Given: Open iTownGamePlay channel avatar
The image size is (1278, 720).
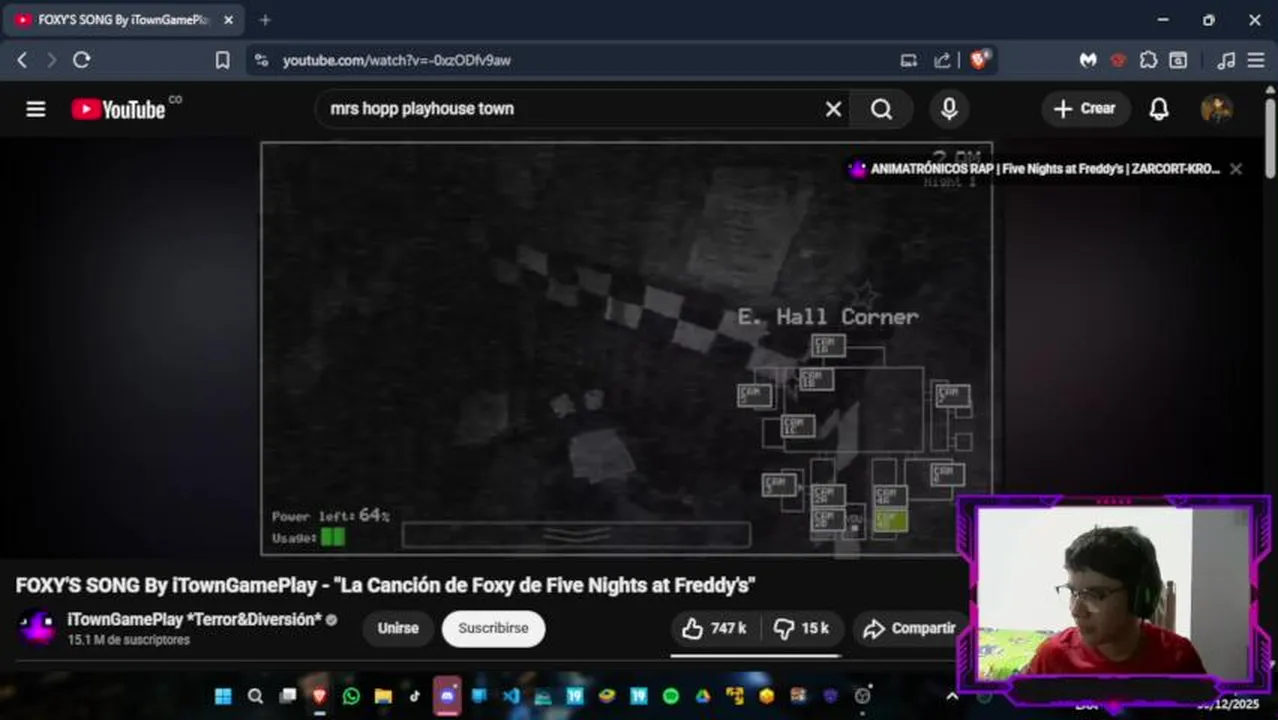Looking at the screenshot, I should click(x=37, y=628).
